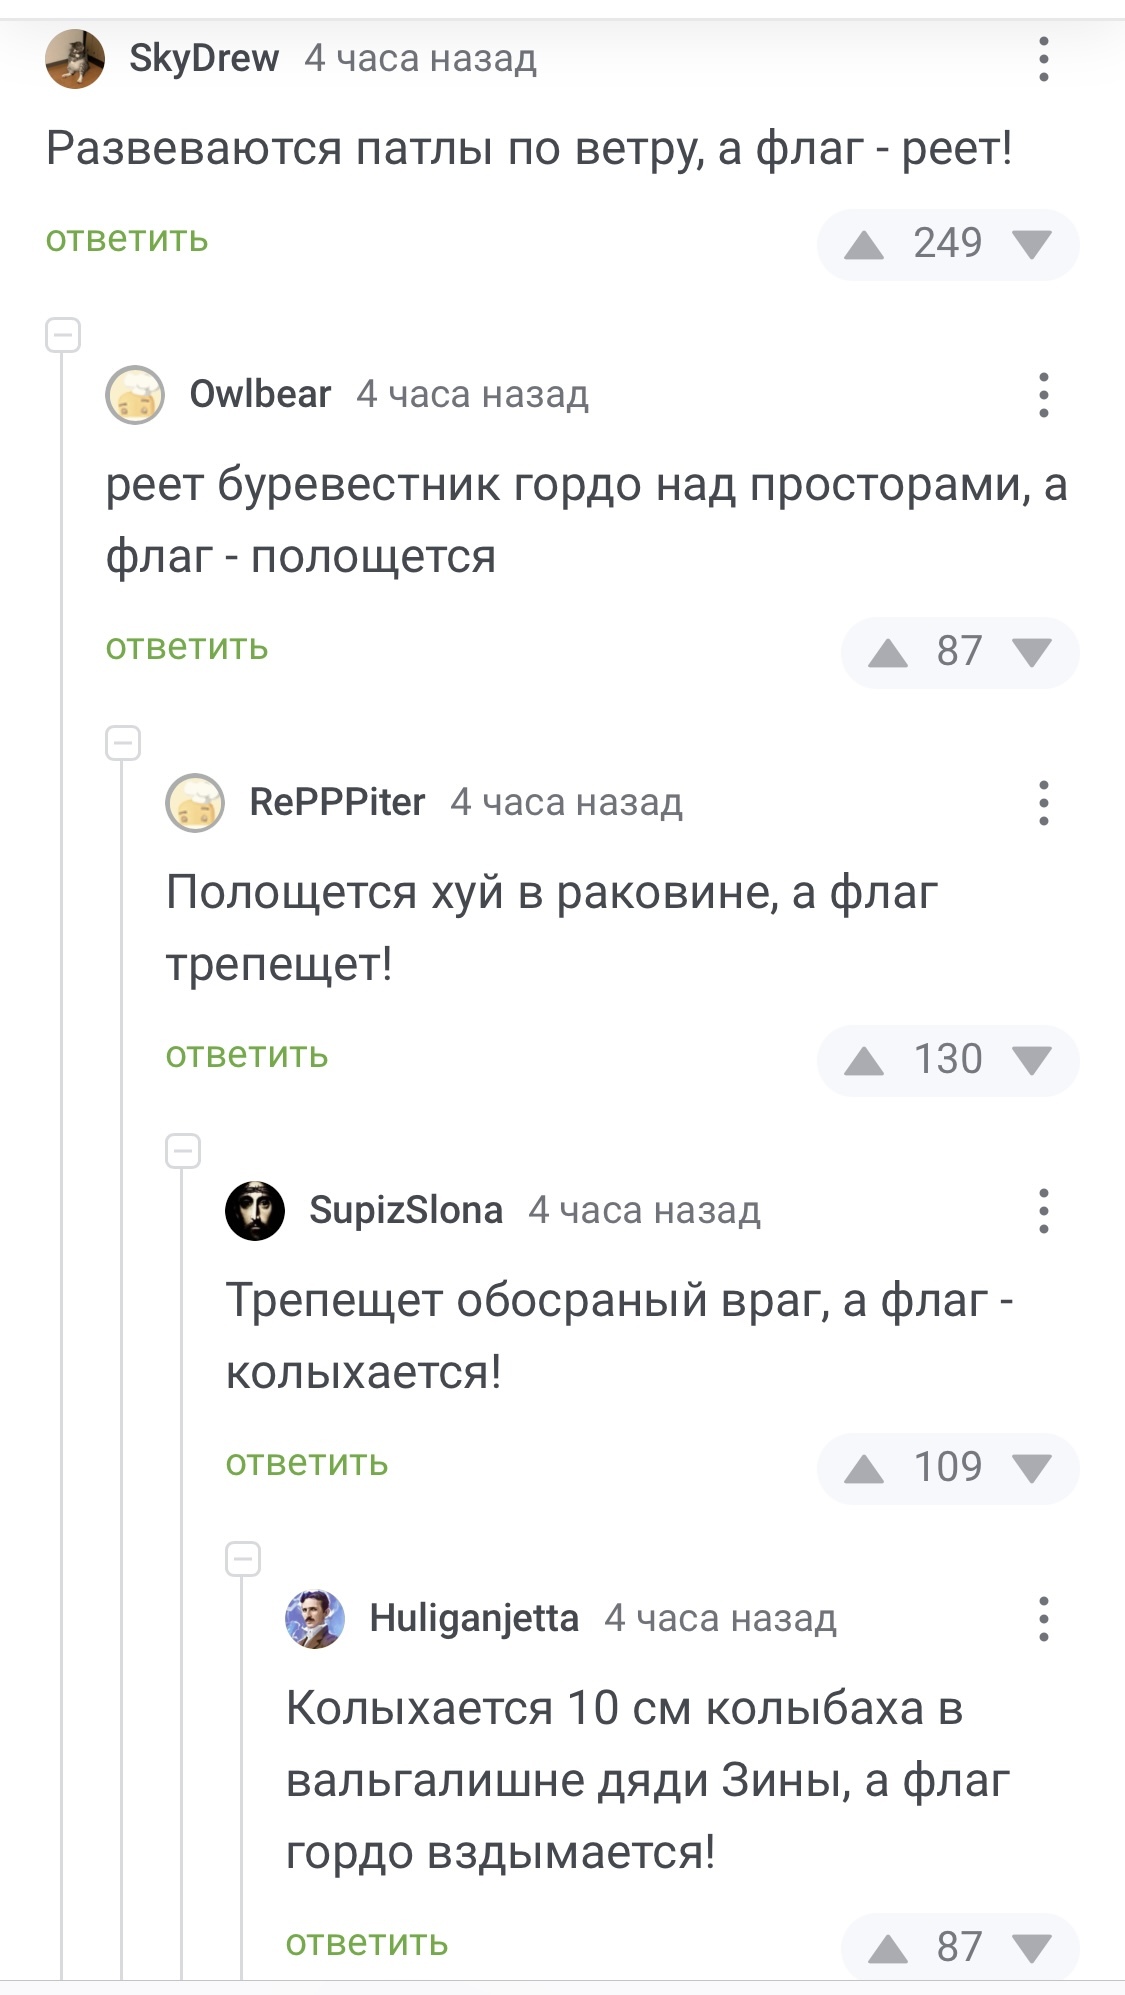Upvote SkyDrew's comment with 249 rating
This screenshot has height=1995, width=1125.
pos(864,244)
